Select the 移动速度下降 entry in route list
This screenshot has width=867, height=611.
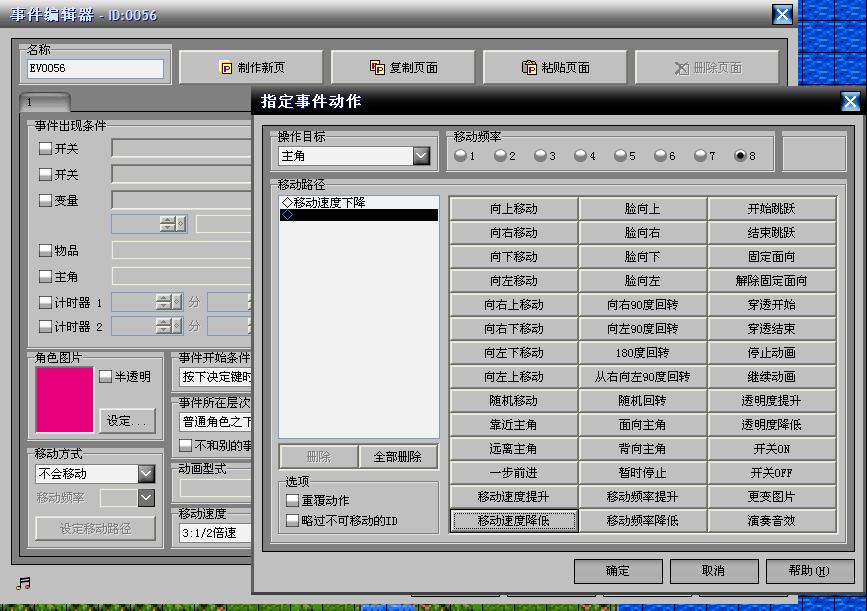359,202
